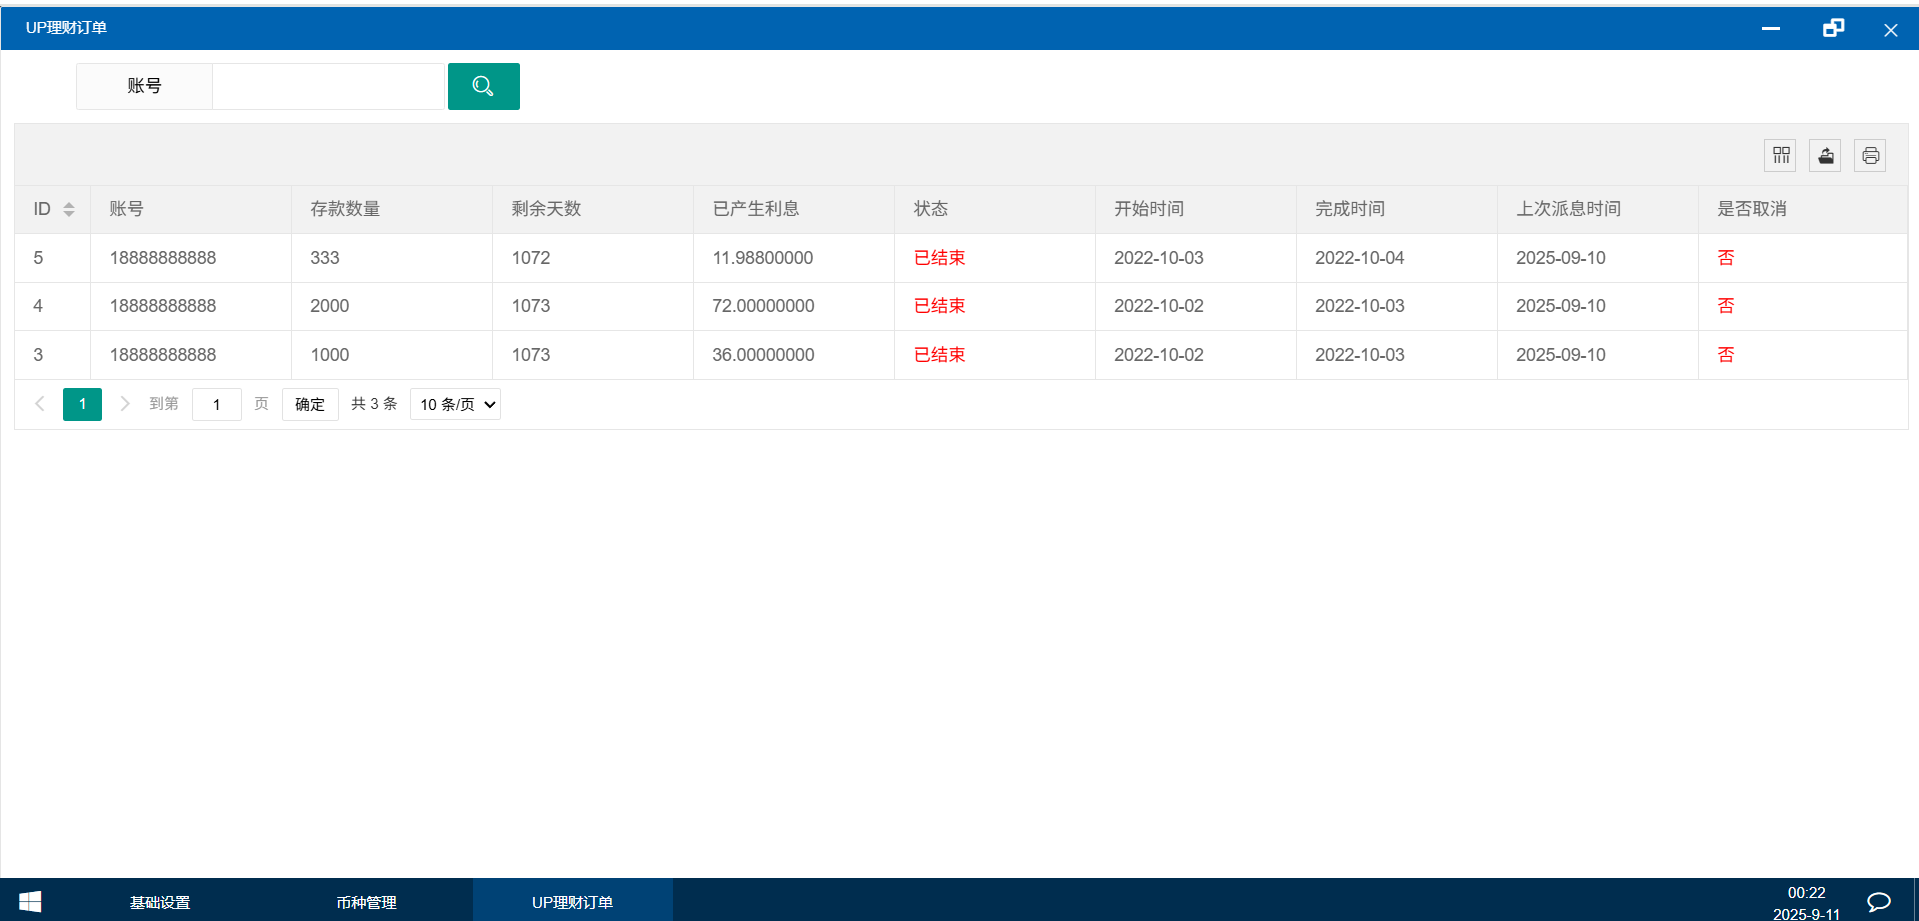Select page 1 in pagination
This screenshot has height=921, width=1919.
click(82, 404)
